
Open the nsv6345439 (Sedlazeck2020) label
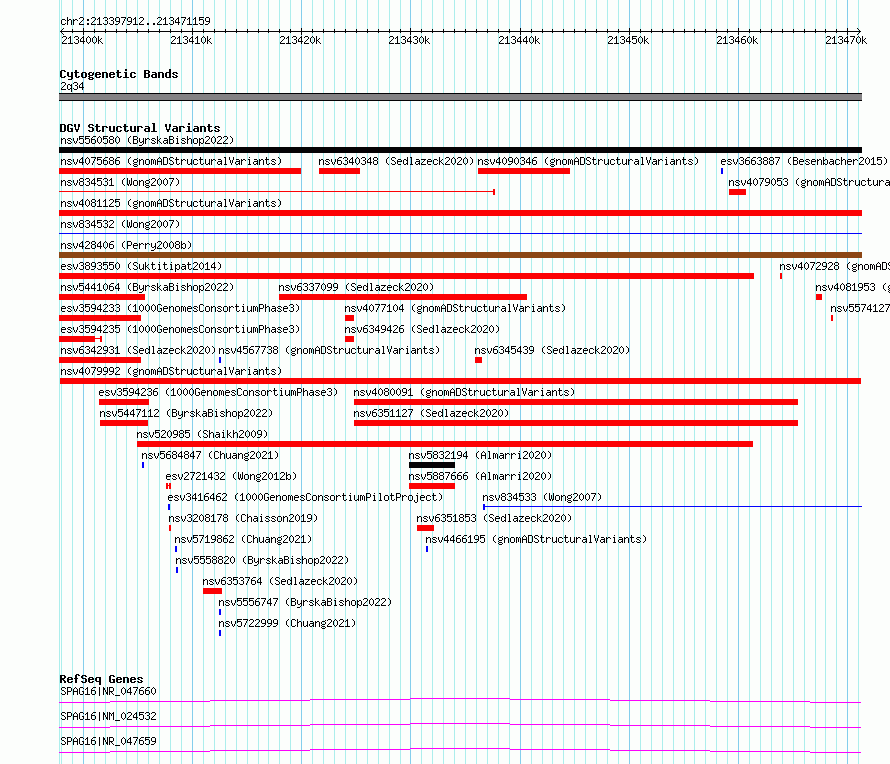click(552, 350)
